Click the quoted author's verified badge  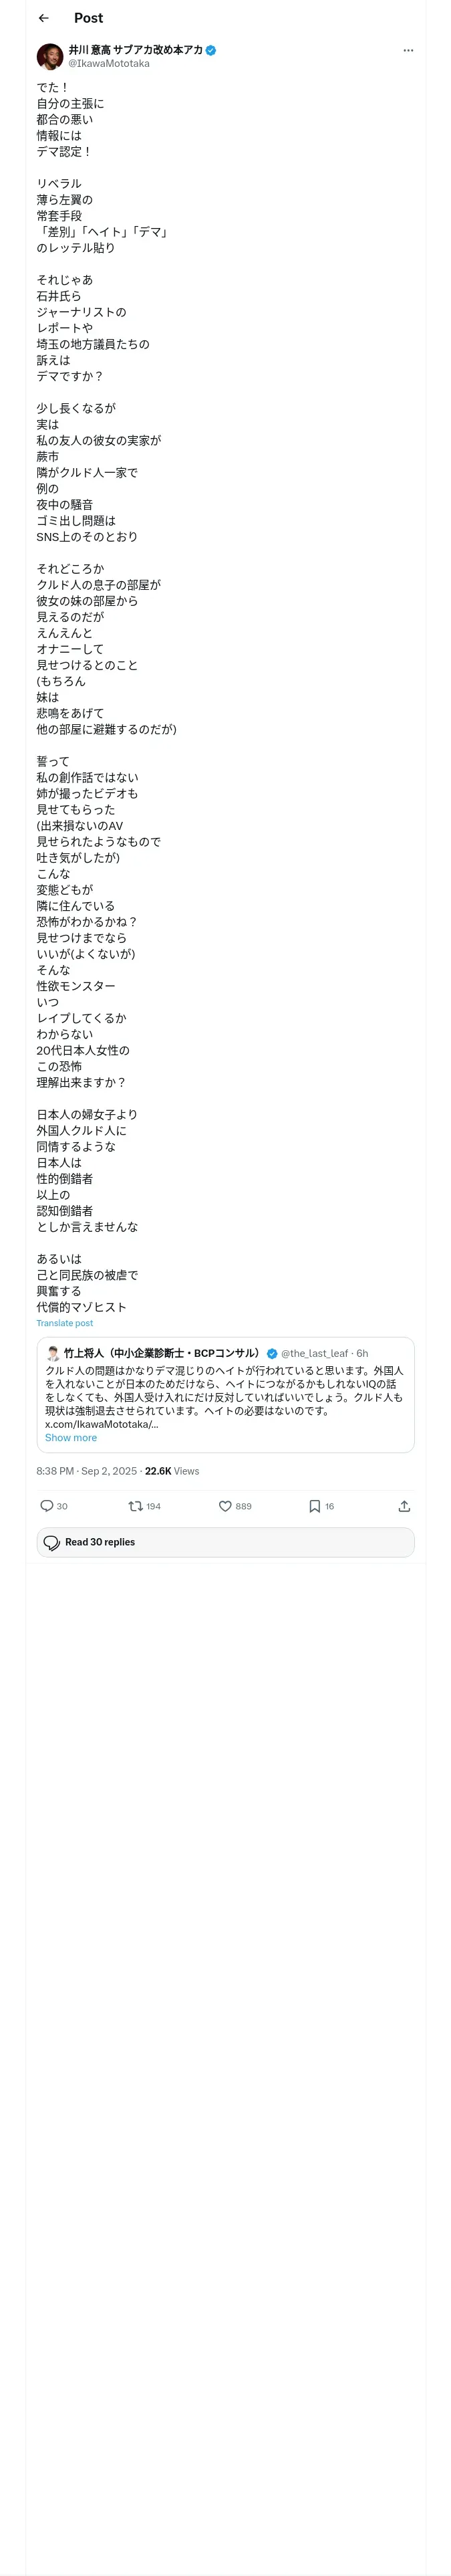click(x=272, y=1353)
